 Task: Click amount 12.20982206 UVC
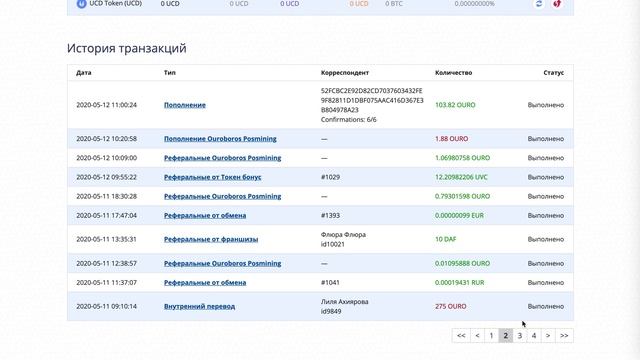tap(461, 177)
